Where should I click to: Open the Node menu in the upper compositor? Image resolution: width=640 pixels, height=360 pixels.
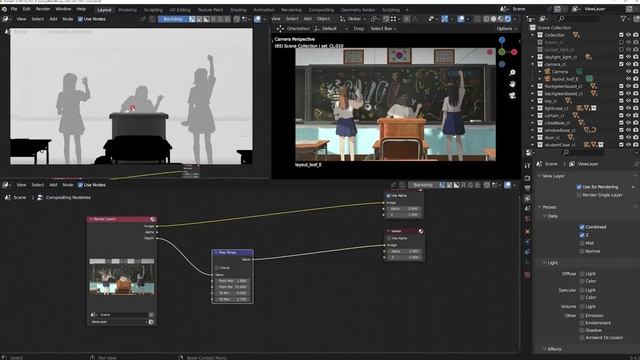tap(68, 19)
